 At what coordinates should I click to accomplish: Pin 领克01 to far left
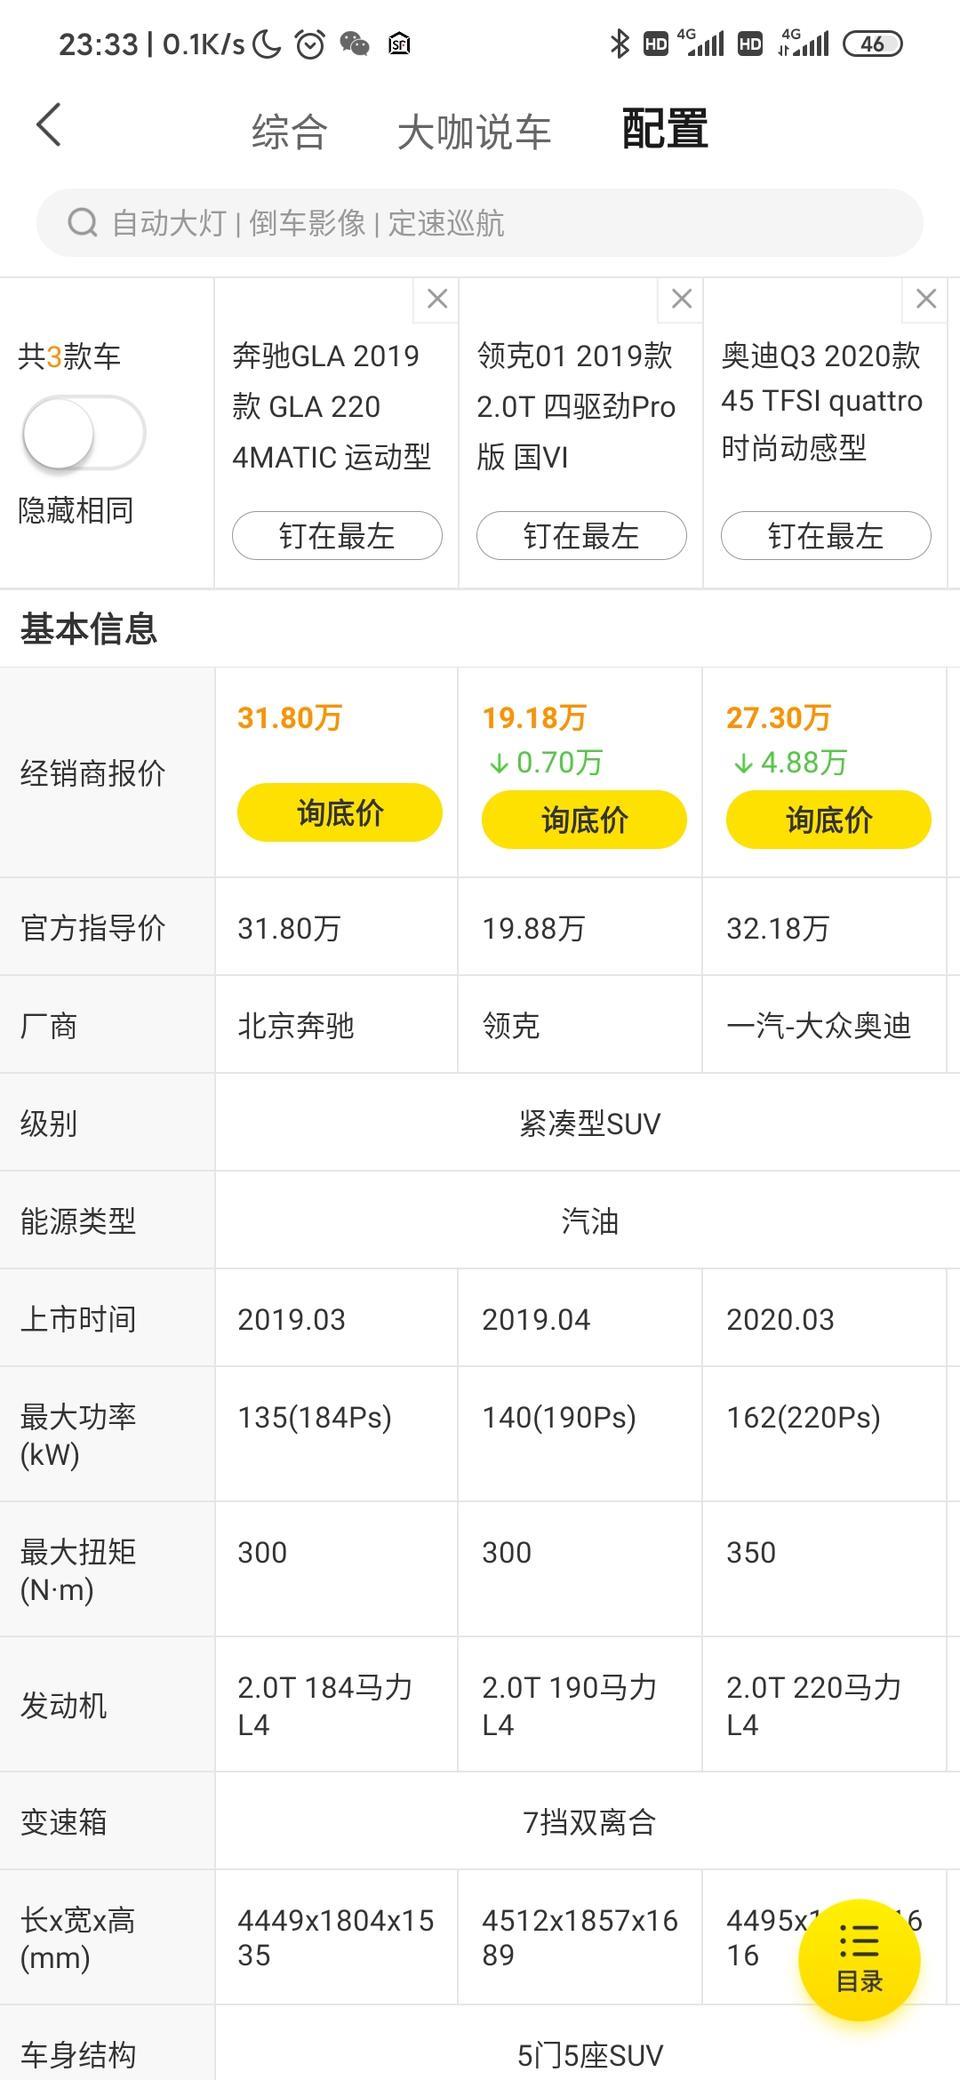(581, 536)
